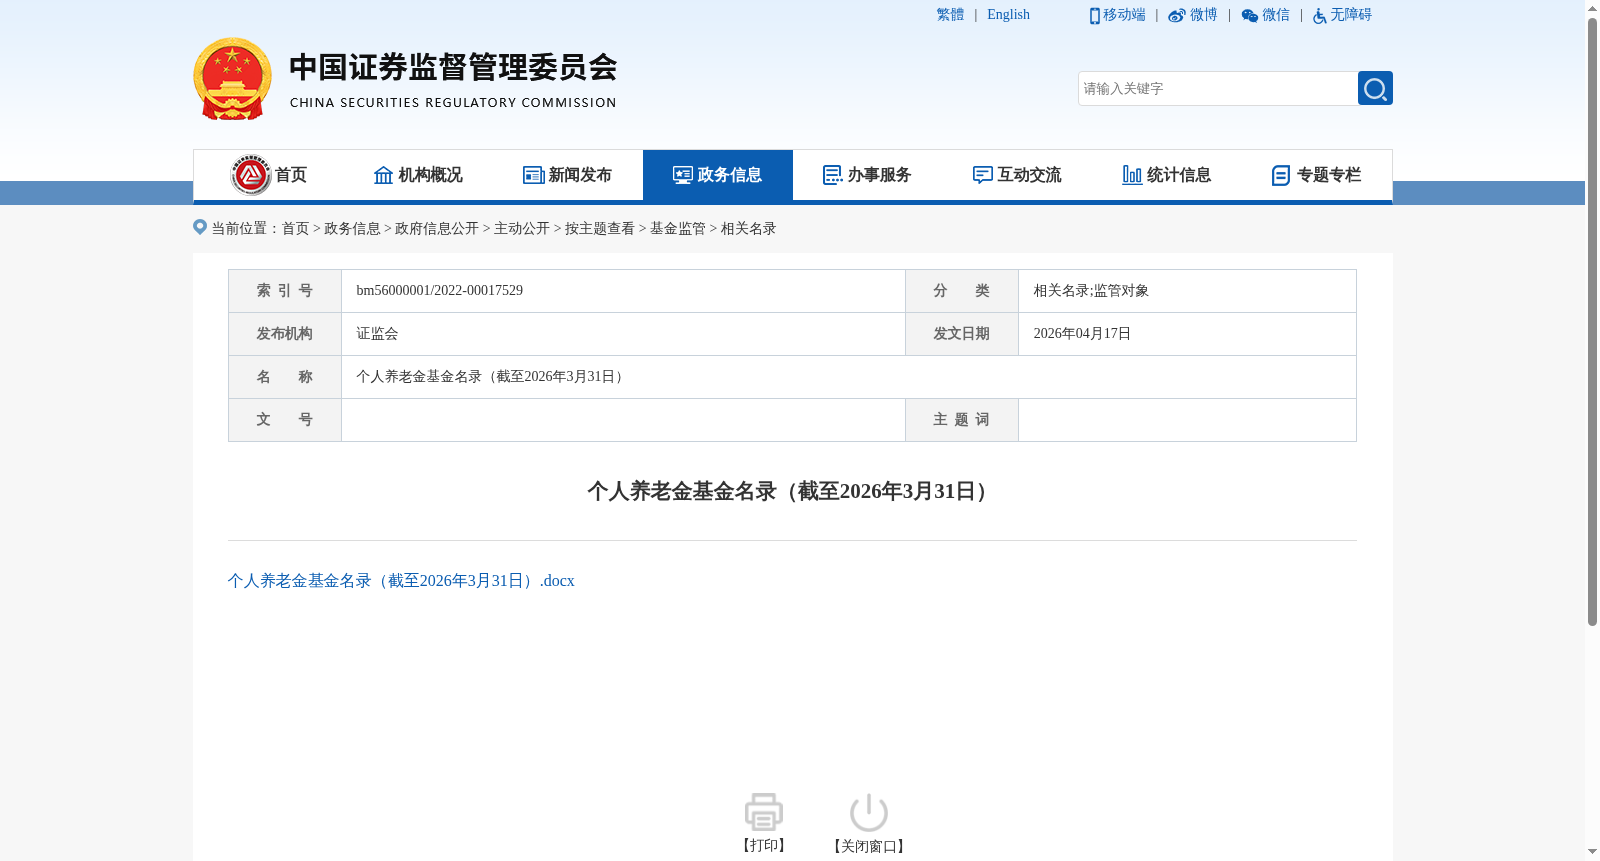Click the location pin icon in breadcrumb

(x=200, y=227)
